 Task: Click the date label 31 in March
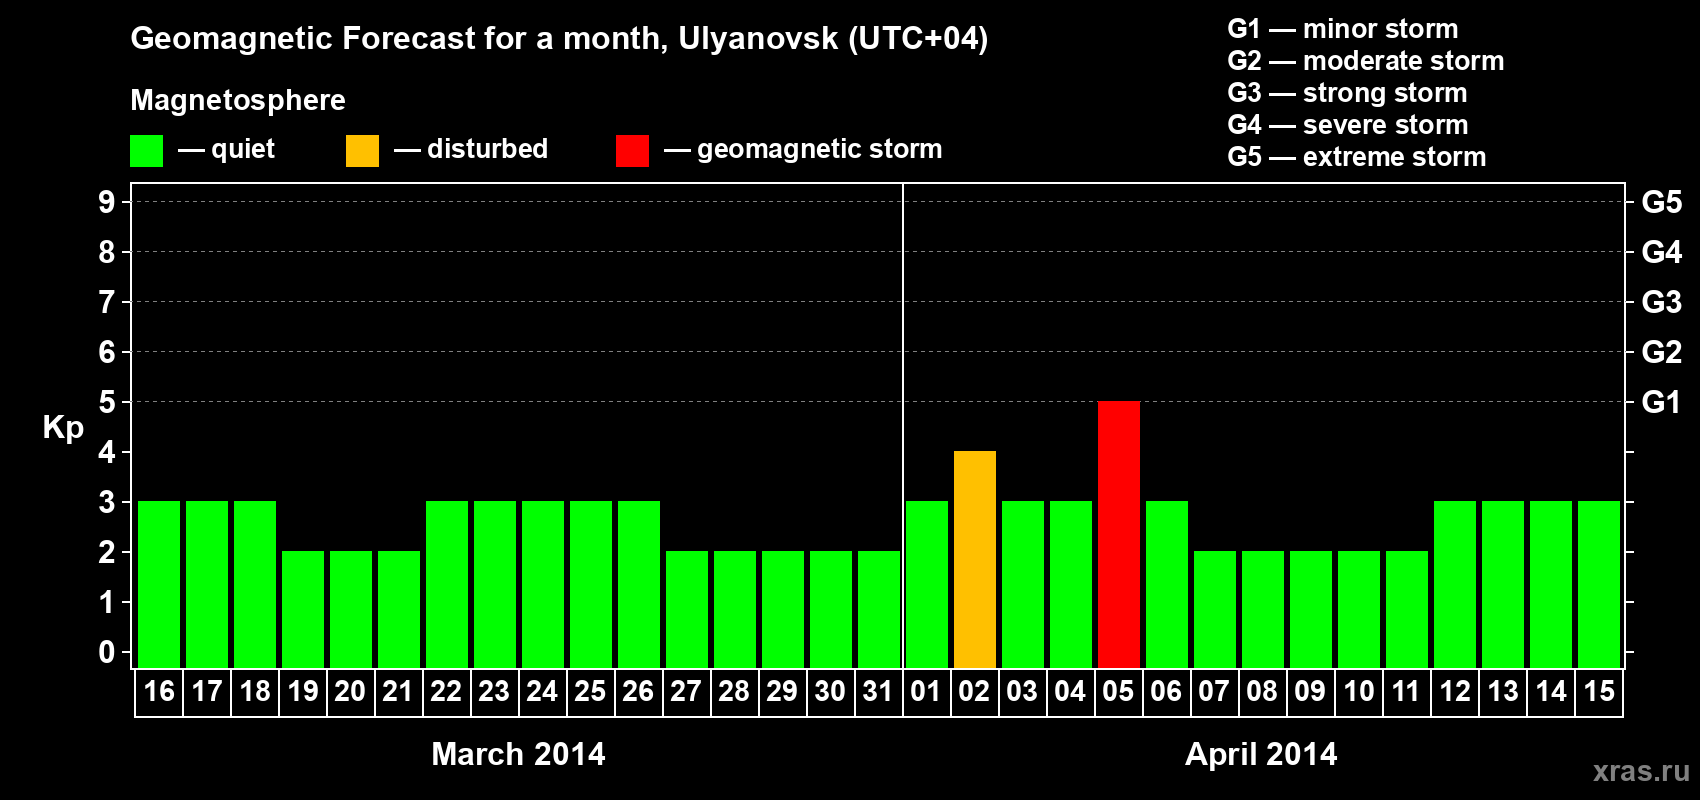coord(878,691)
